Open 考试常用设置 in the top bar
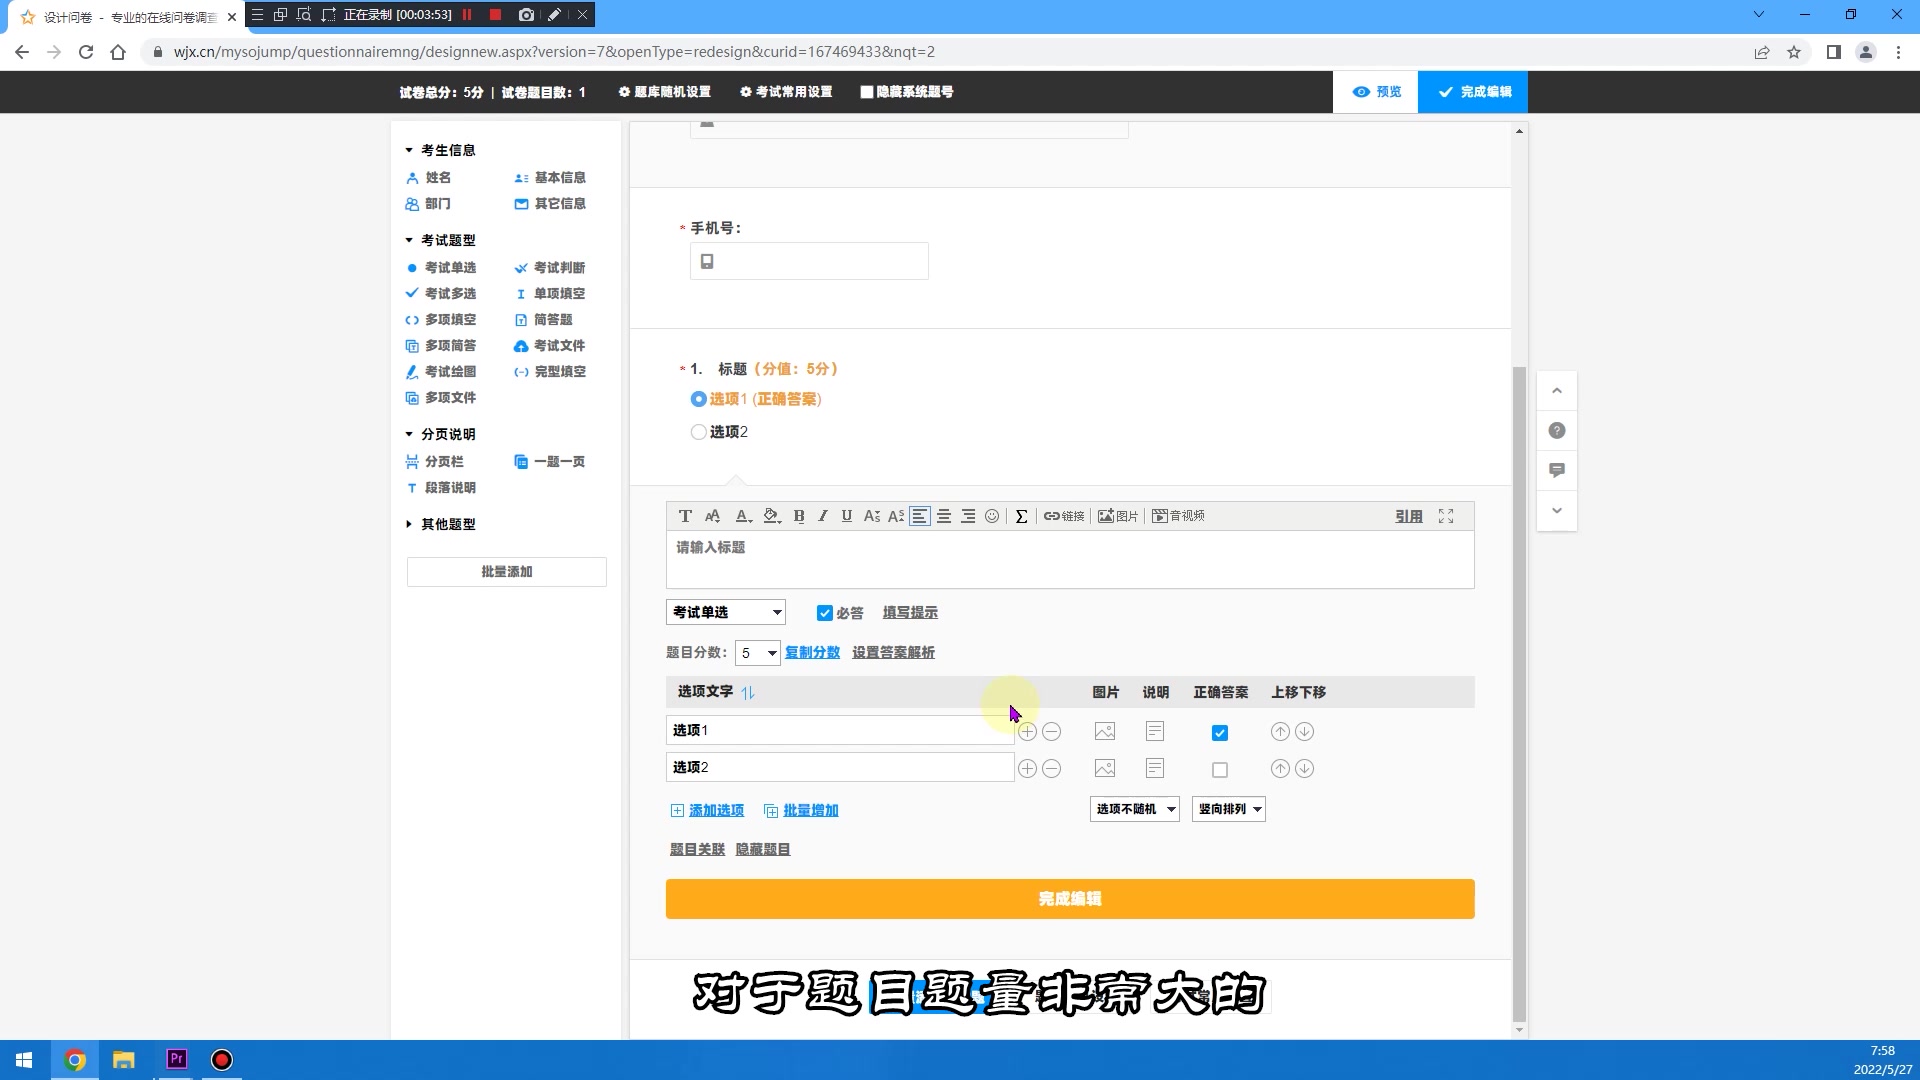The width and height of the screenshot is (1920, 1080). coord(786,92)
